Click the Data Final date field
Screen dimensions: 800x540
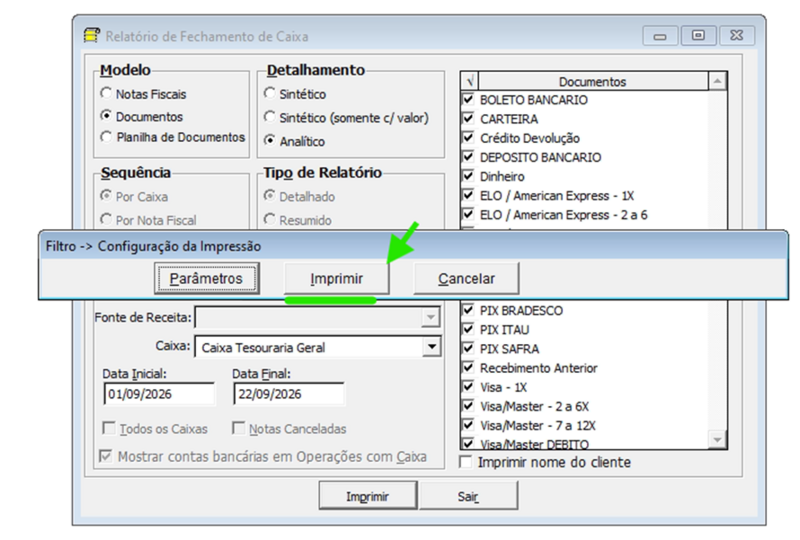[x=289, y=394]
